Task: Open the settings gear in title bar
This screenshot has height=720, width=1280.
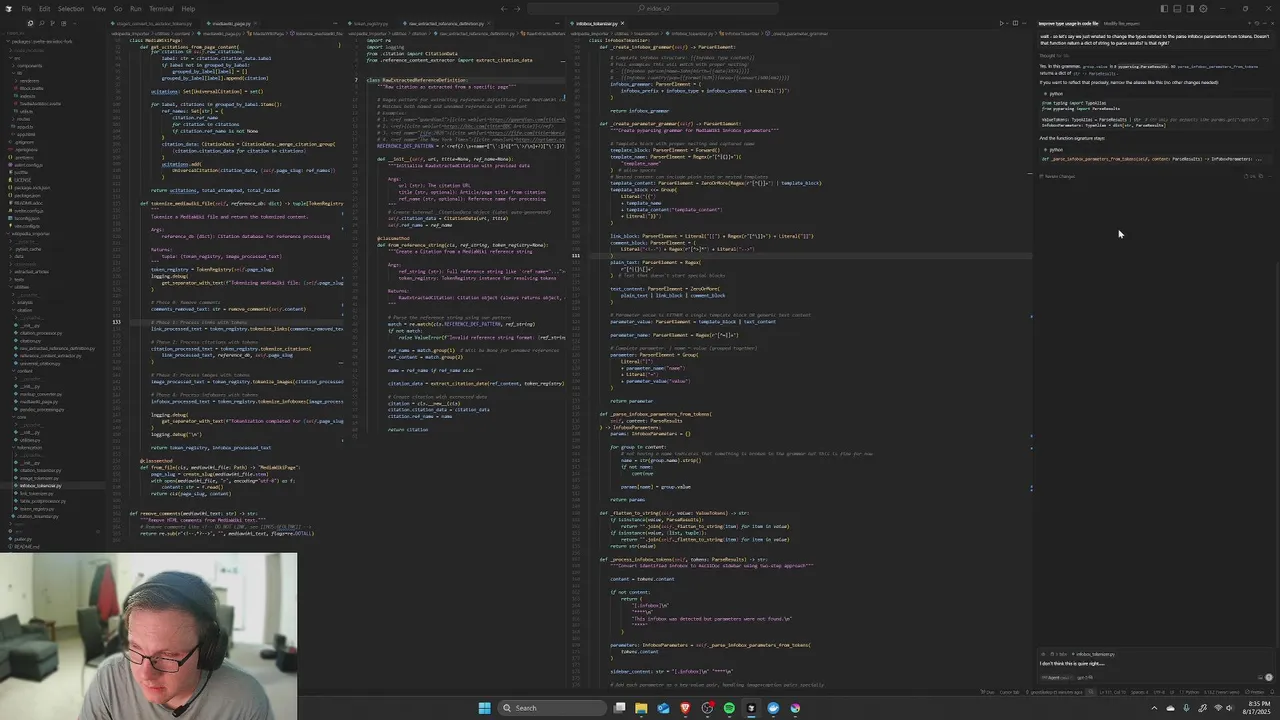Action: tap(1203, 9)
